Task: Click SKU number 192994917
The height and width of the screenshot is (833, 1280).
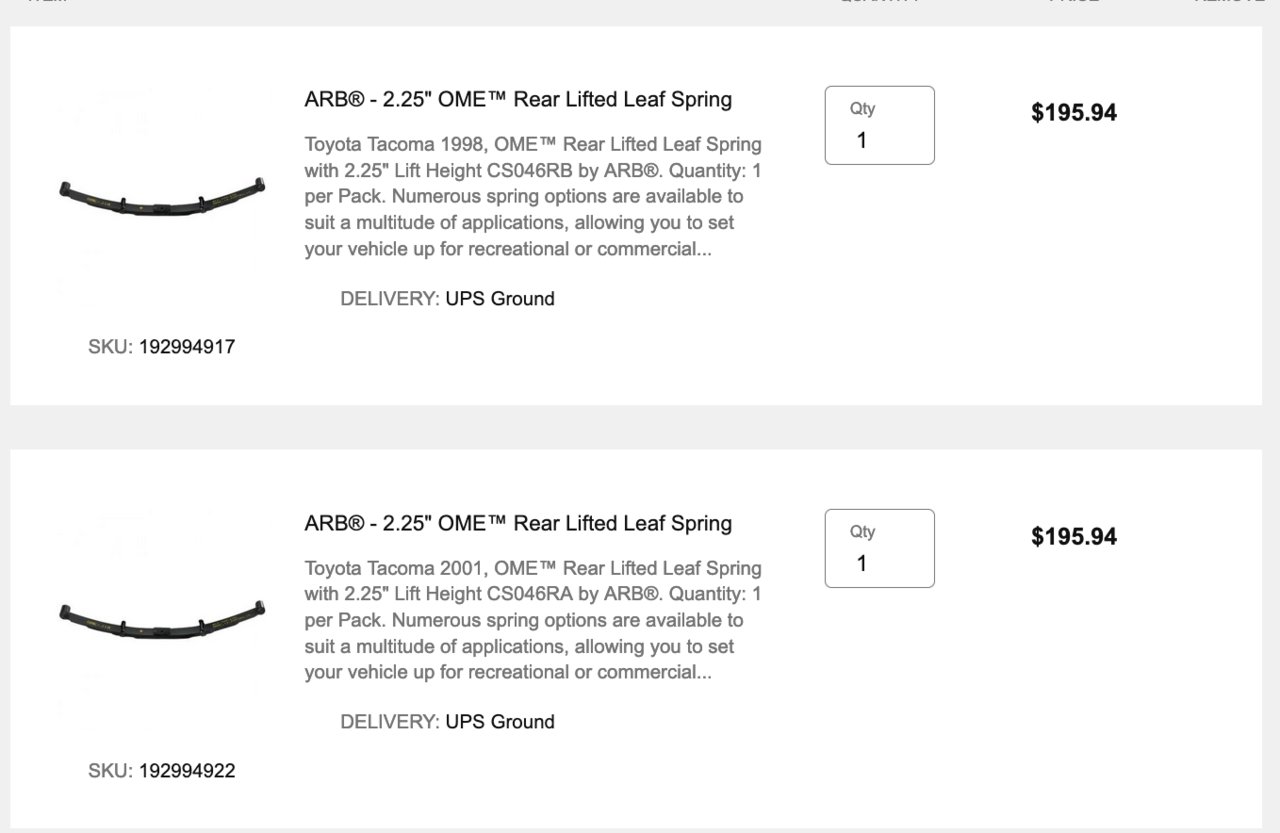Action: 187,347
